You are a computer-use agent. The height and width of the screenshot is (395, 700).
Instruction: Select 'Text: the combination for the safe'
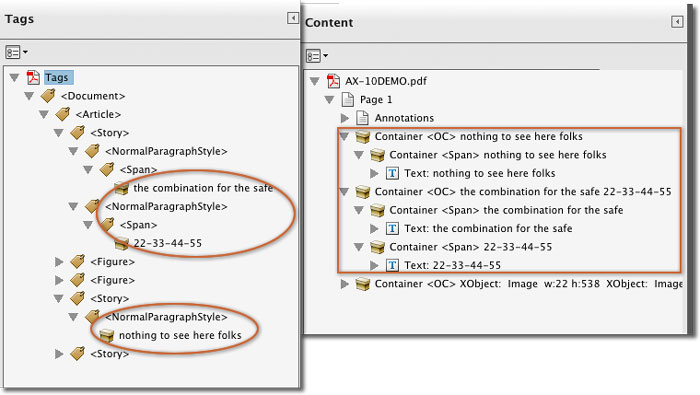click(x=488, y=229)
